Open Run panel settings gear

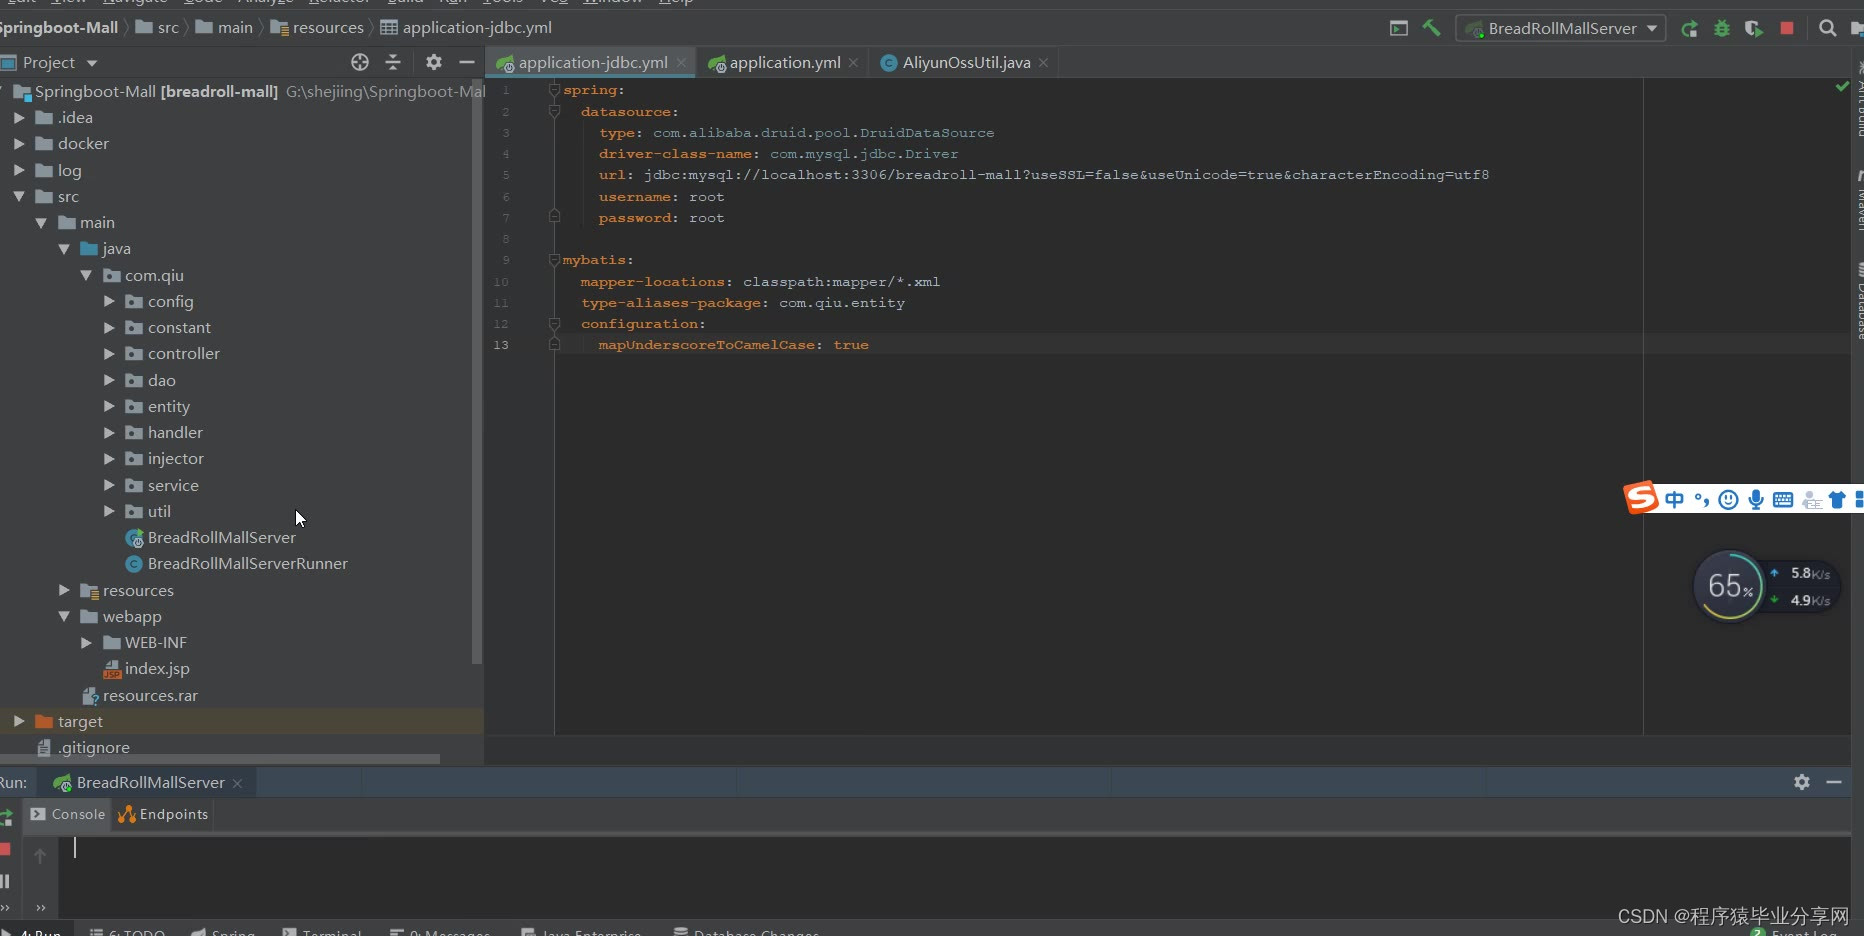[x=1802, y=782]
